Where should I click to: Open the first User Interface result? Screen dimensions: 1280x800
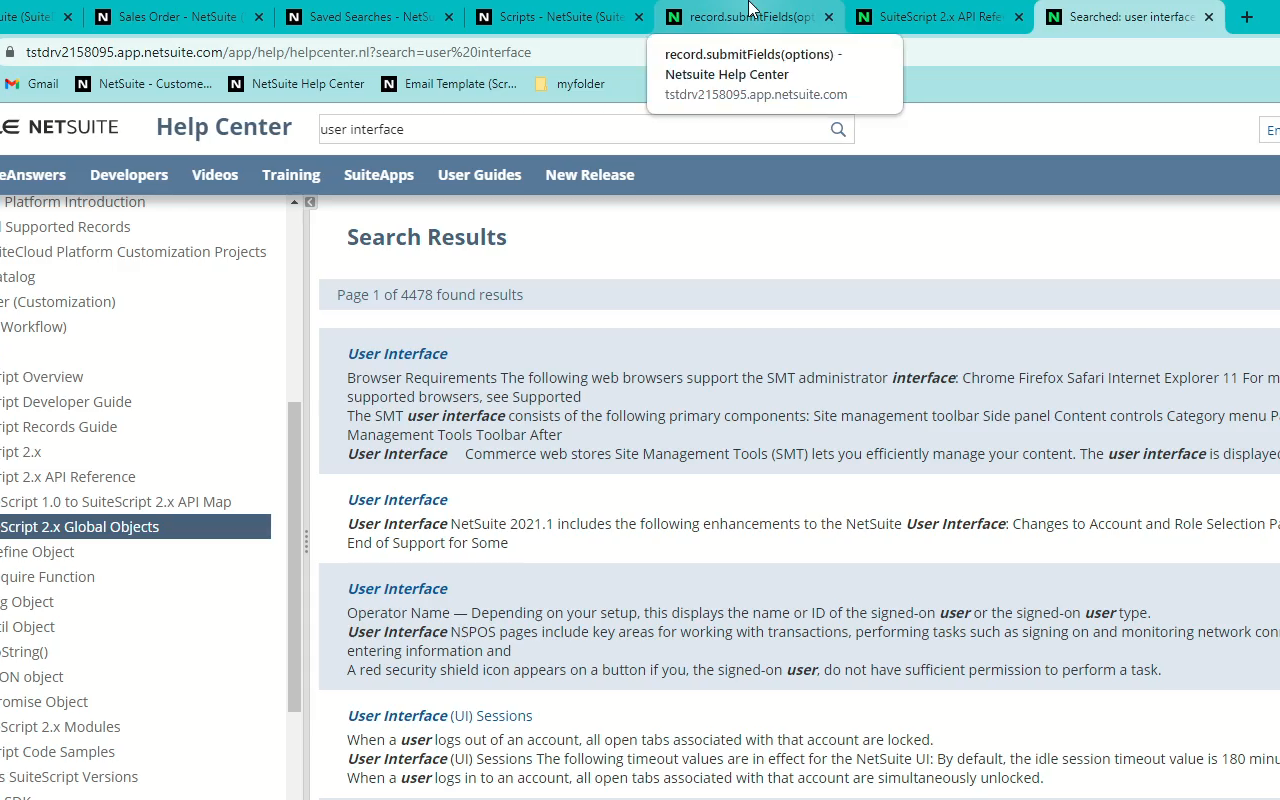pyautogui.click(x=397, y=354)
